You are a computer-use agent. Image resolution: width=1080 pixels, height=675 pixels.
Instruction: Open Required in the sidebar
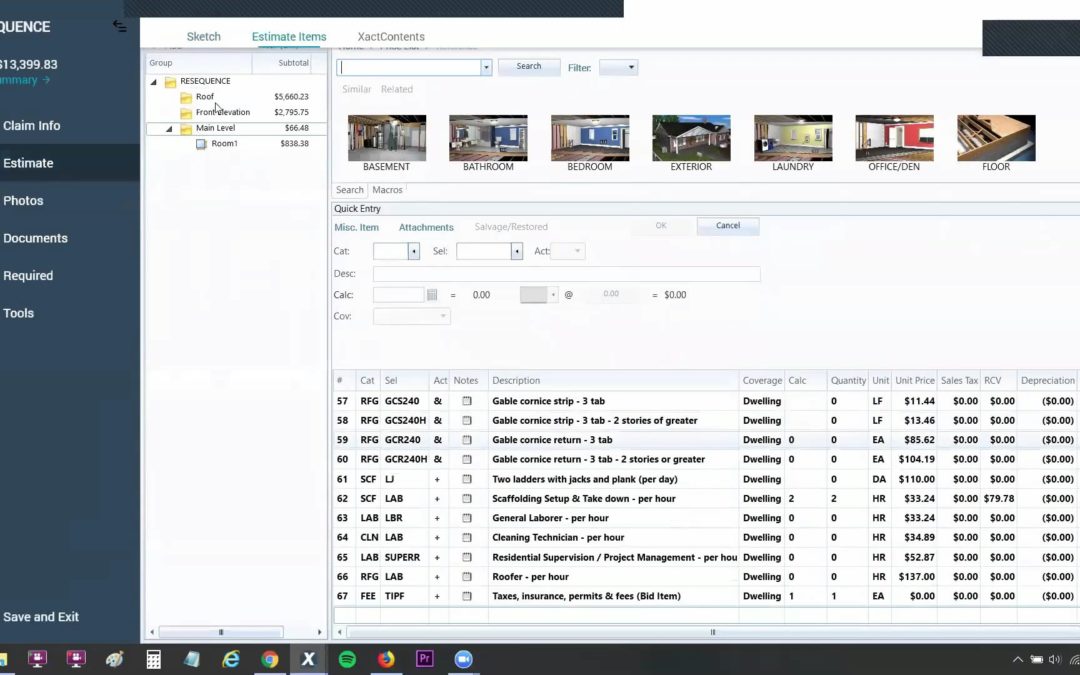click(x=28, y=276)
